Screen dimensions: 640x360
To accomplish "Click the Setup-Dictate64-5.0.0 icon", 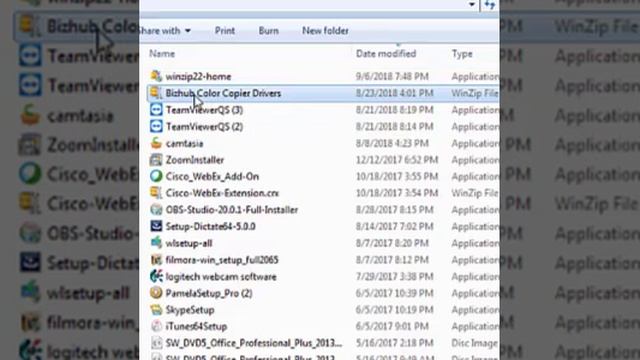I will coord(156,226).
